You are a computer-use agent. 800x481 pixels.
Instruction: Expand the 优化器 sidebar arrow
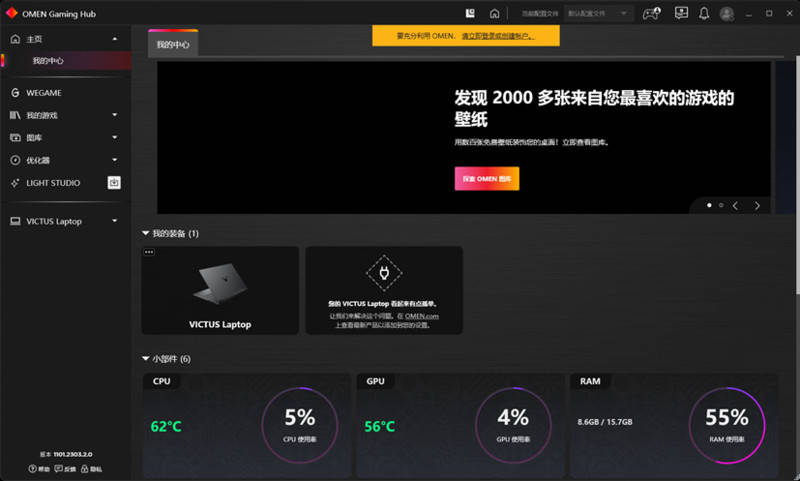115,160
